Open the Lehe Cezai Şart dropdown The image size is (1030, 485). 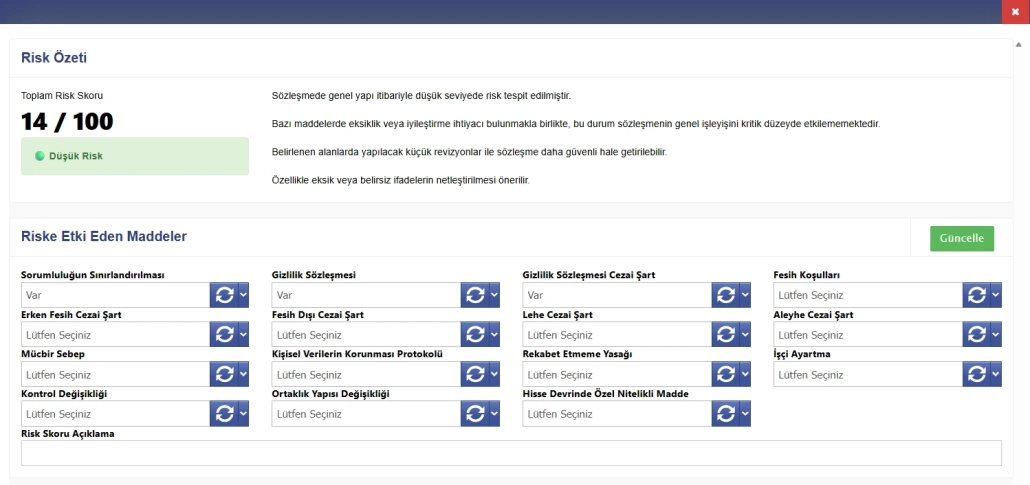click(617, 335)
